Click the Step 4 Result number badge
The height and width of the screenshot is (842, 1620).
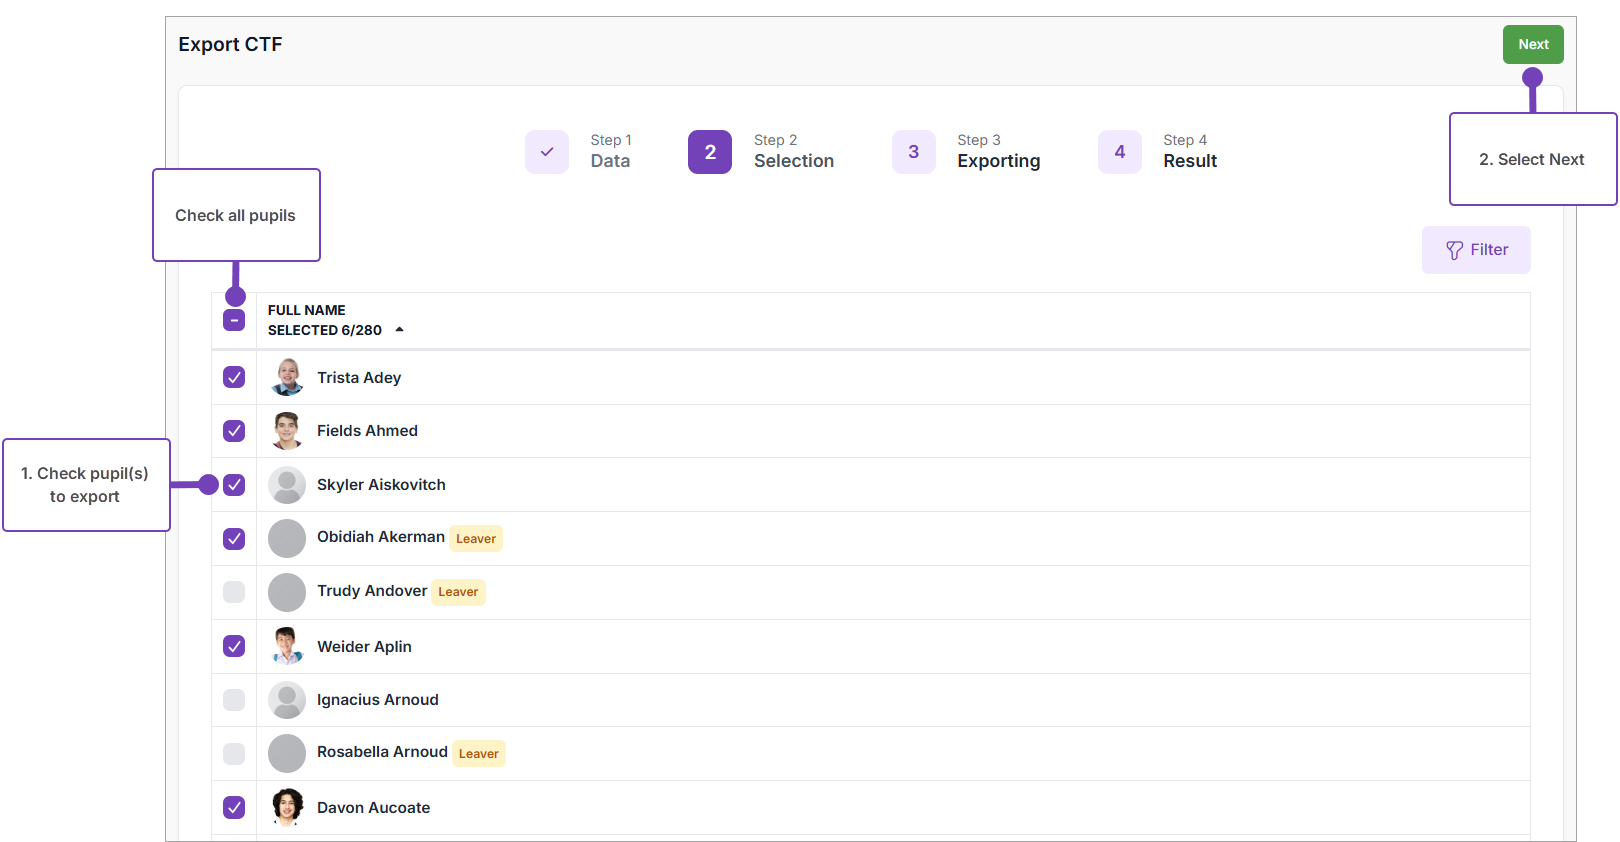pos(1119,152)
